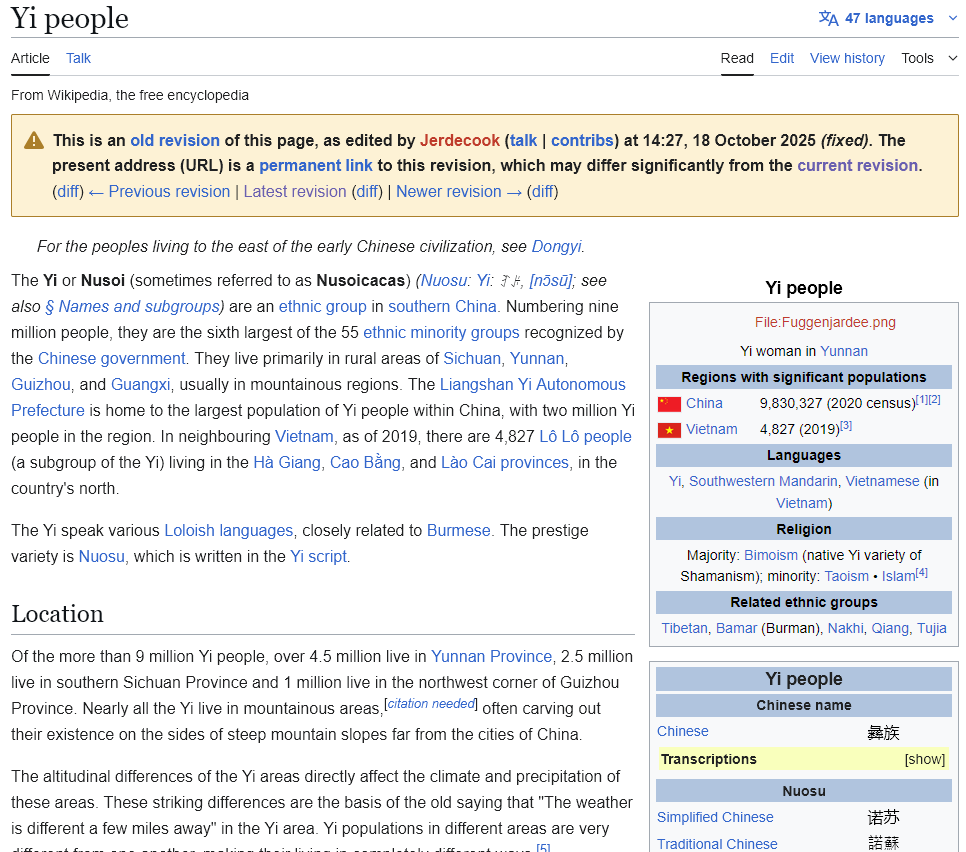Open the Burmese link
966x852 pixels.
pos(458,530)
